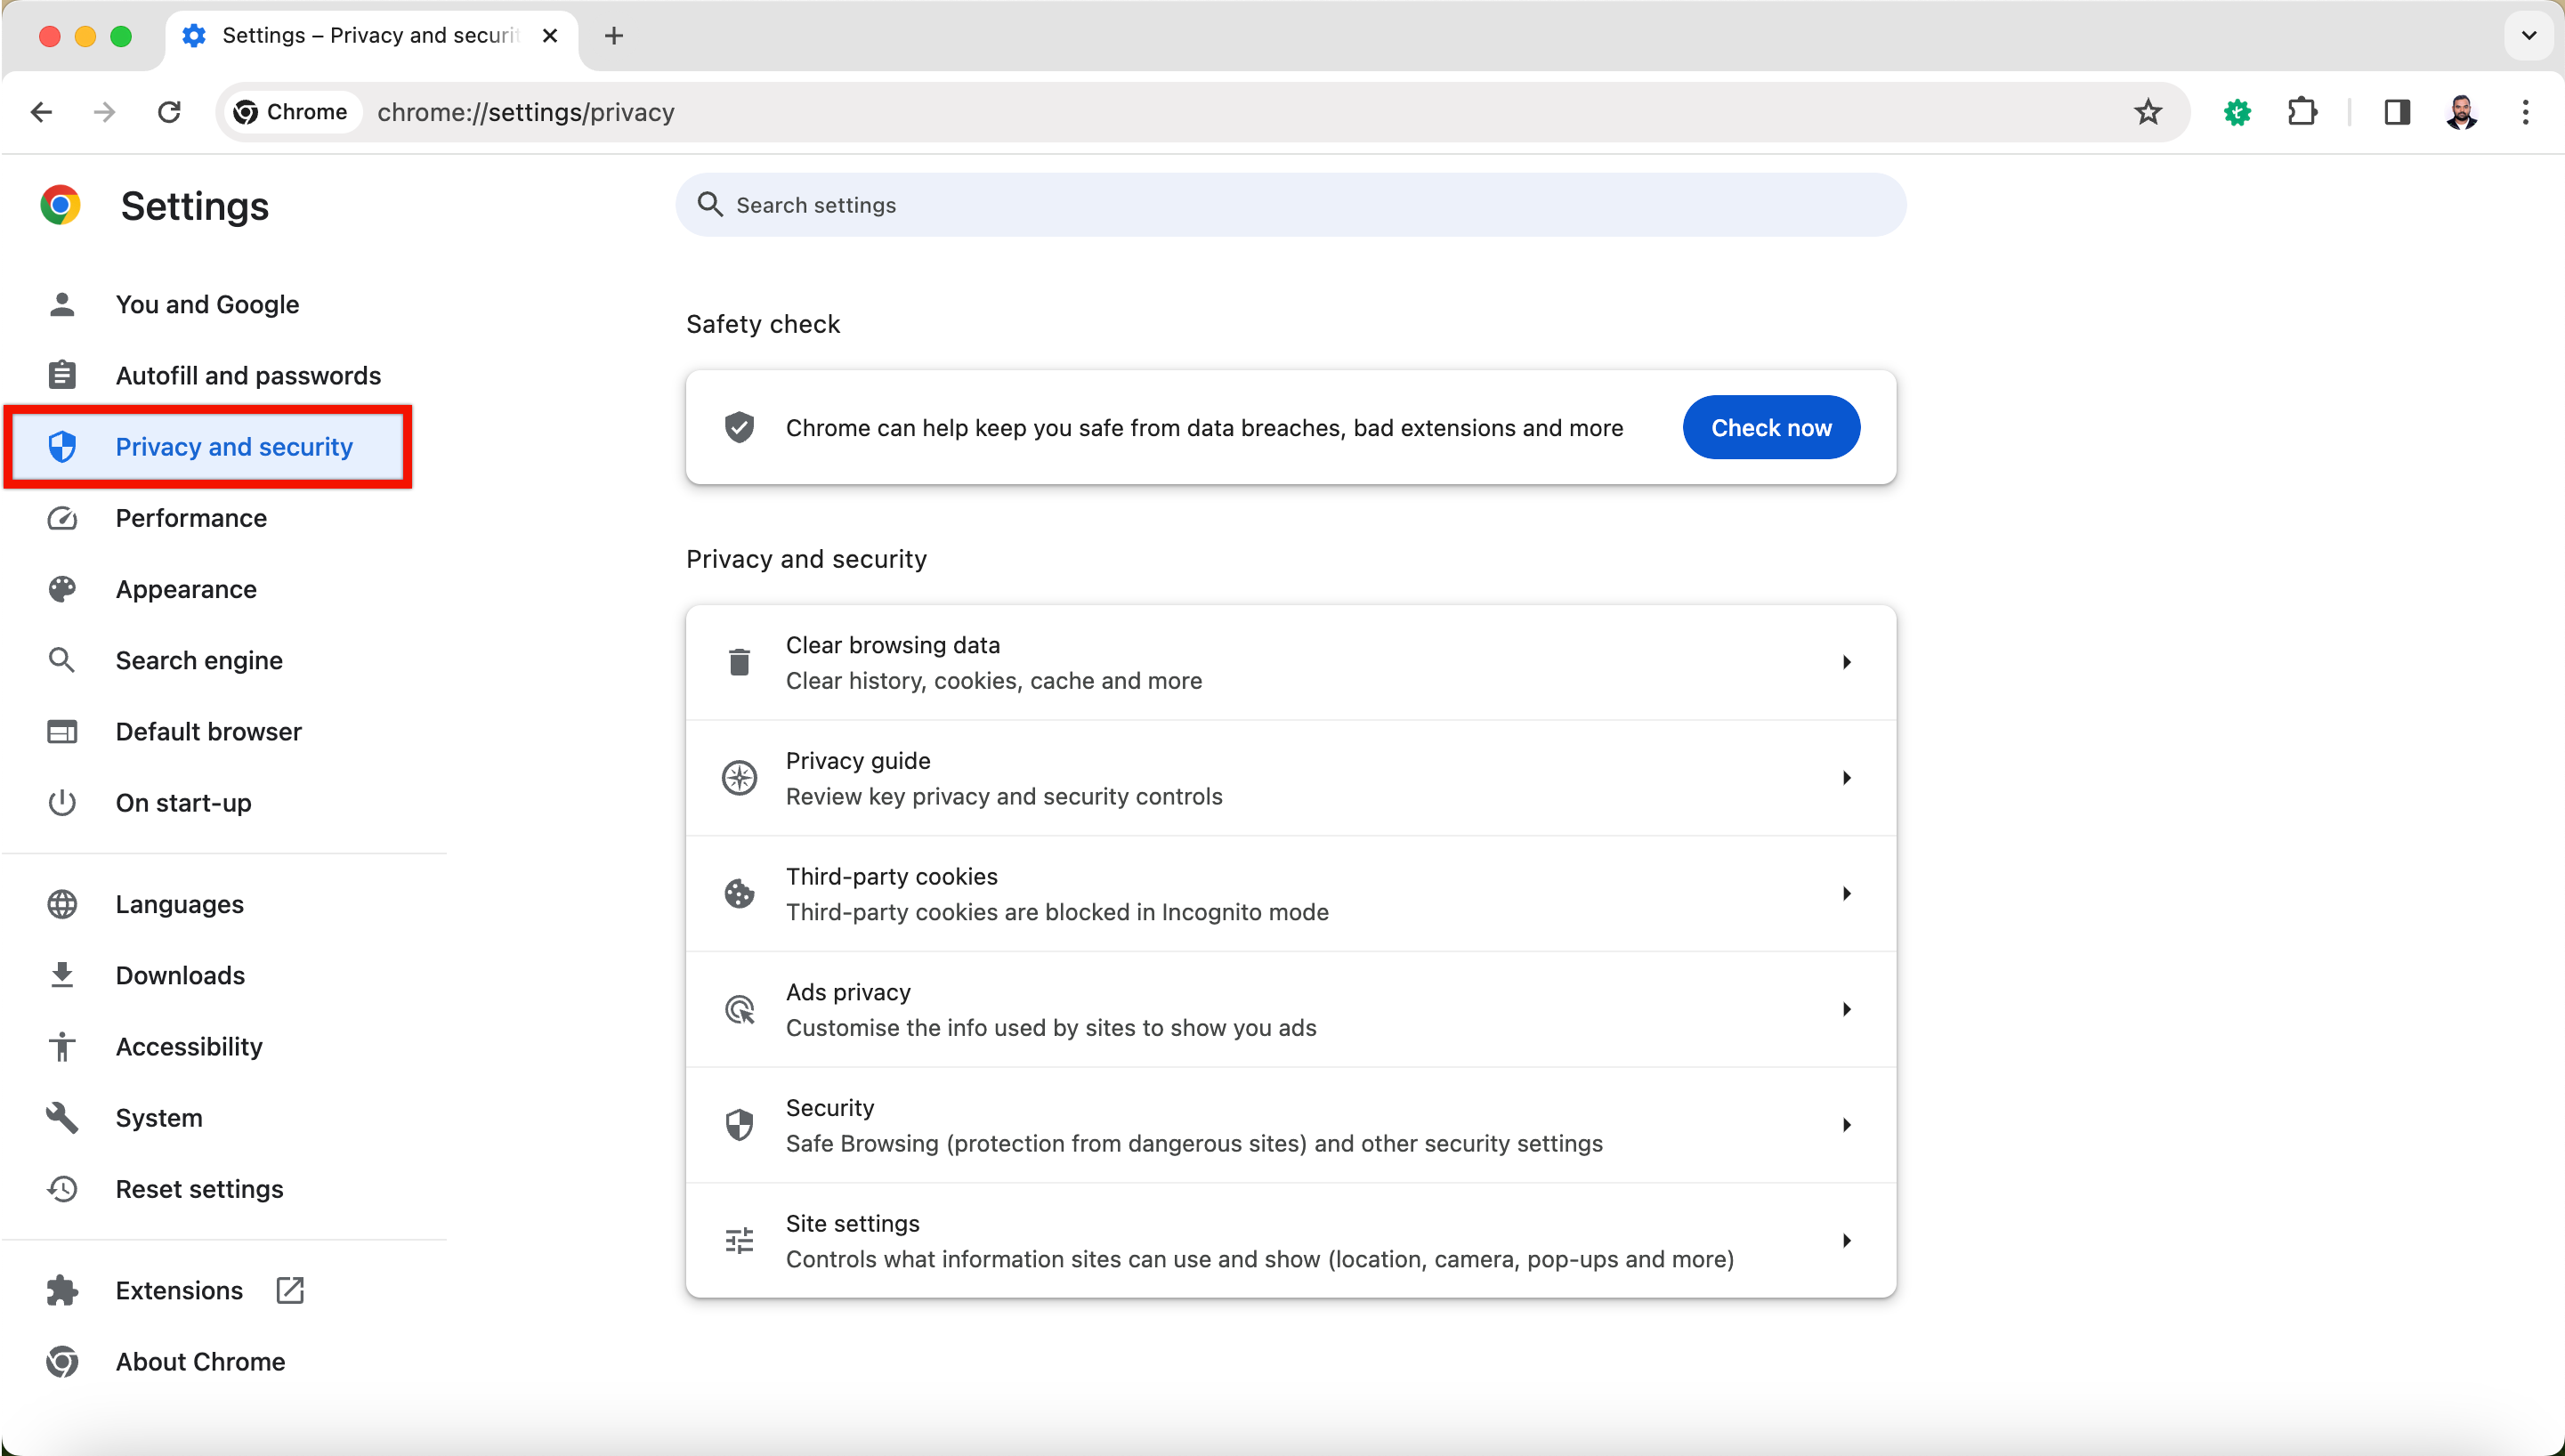This screenshot has height=1456, width=2565.
Task: Click the Extensions puzzle piece icon
Action: pyautogui.click(x=2302, y=111)
